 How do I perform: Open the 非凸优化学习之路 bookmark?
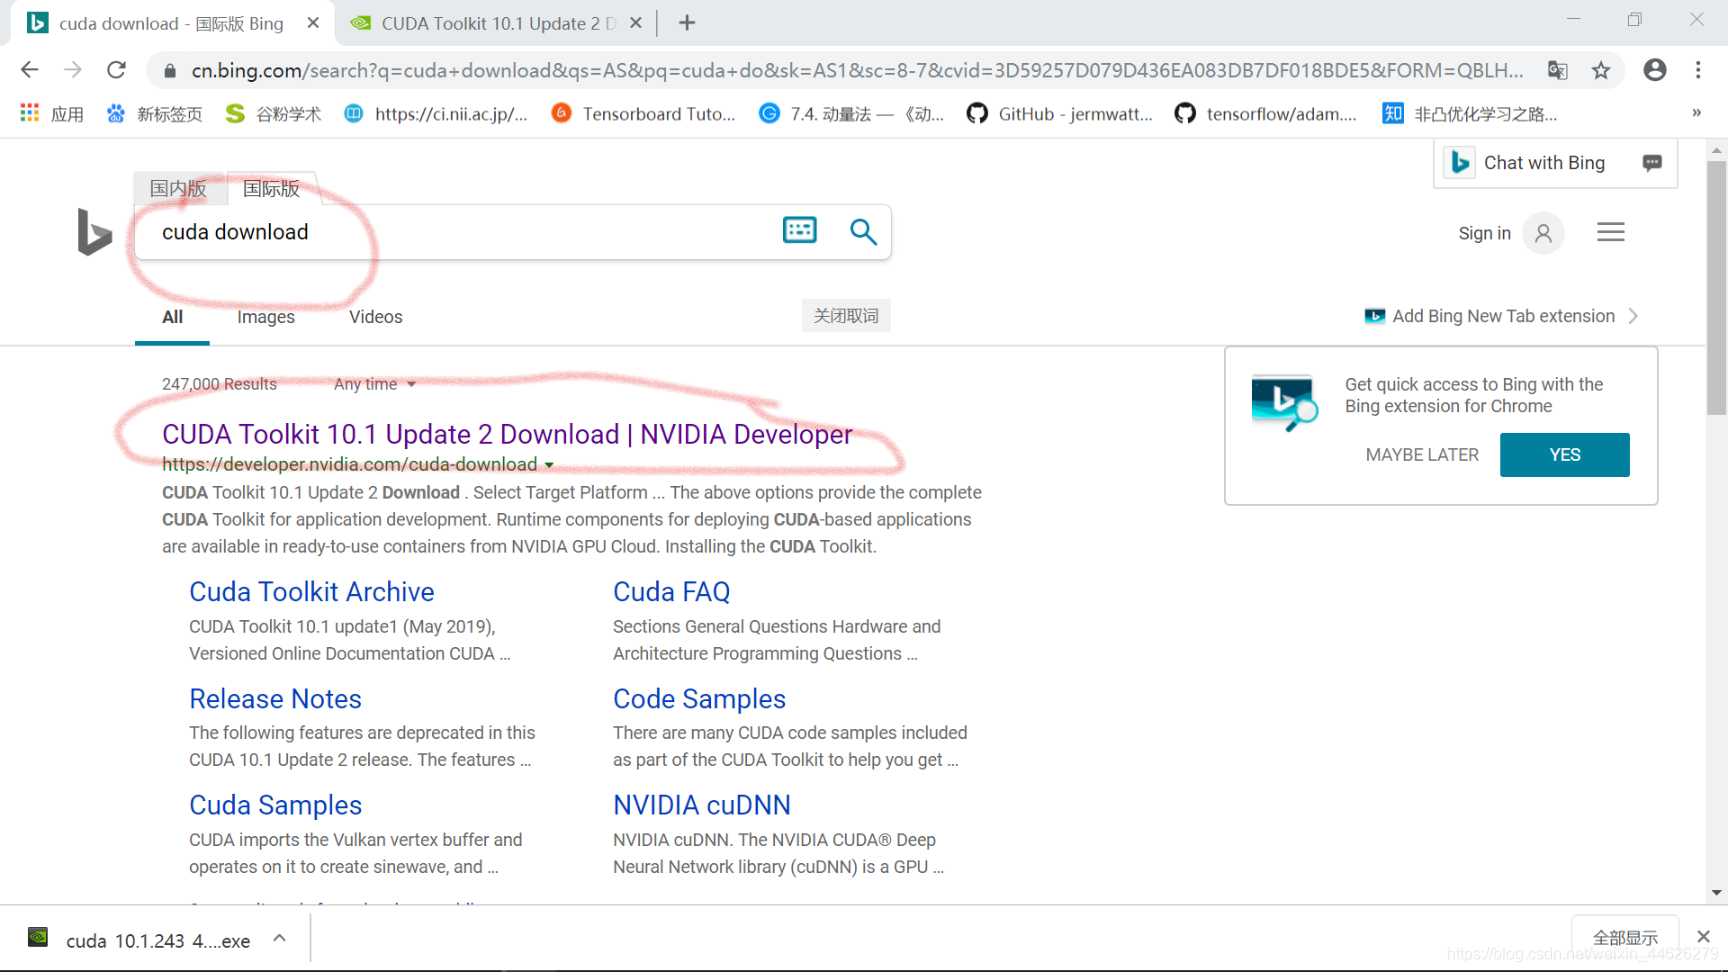[x=1470, y=114]
